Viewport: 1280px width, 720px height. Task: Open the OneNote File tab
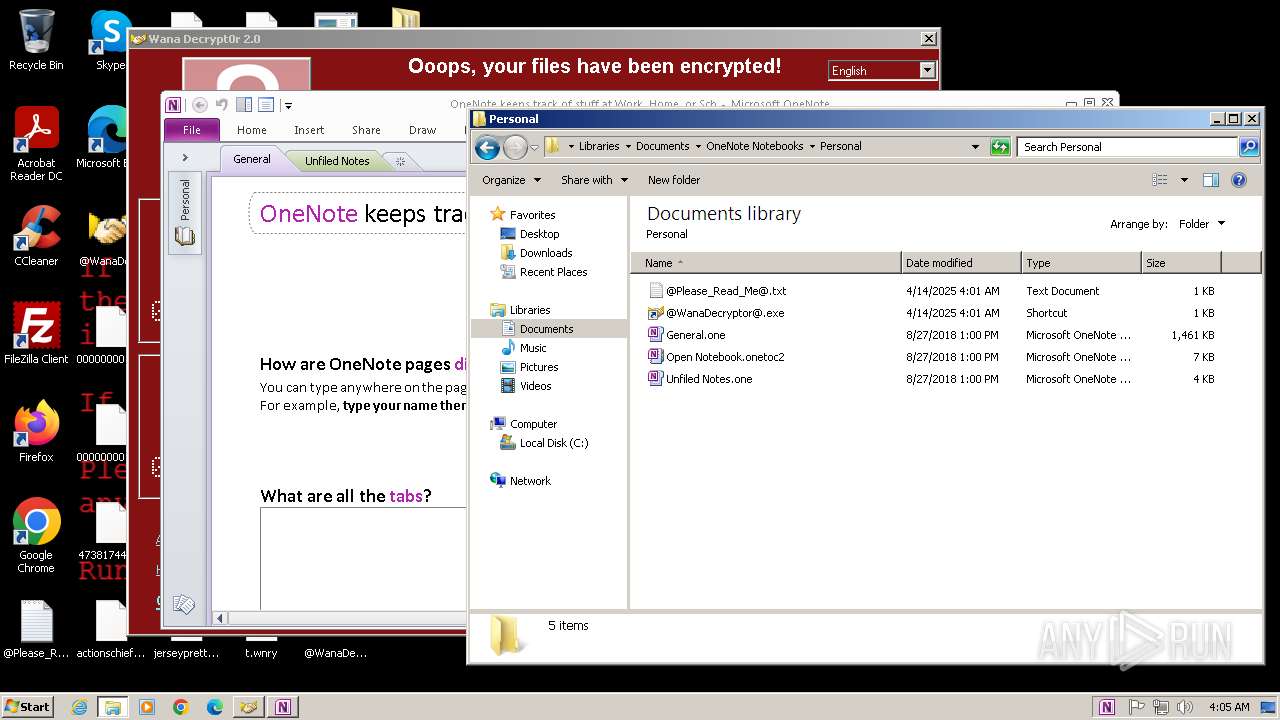[191, 130]
